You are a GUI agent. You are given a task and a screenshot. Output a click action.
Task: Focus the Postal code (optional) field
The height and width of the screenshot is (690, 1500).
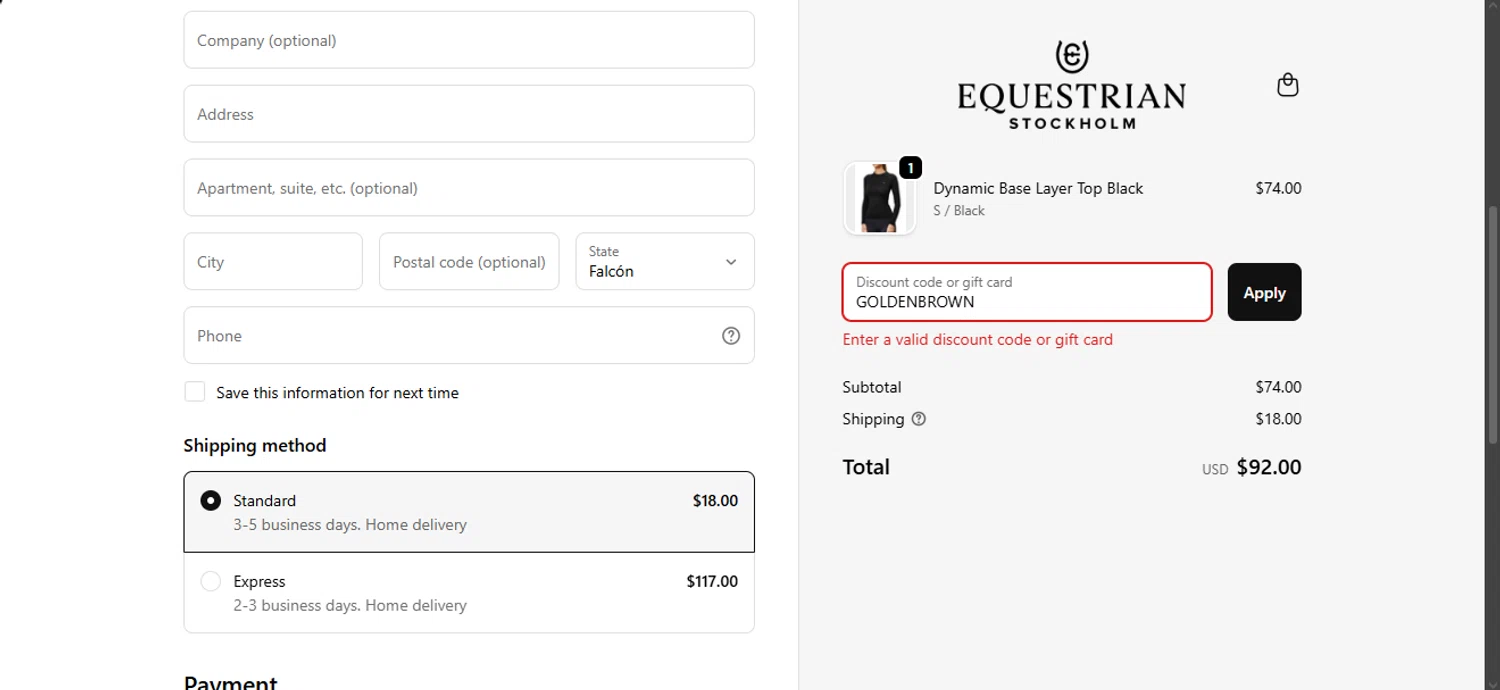tap(469, 262)
